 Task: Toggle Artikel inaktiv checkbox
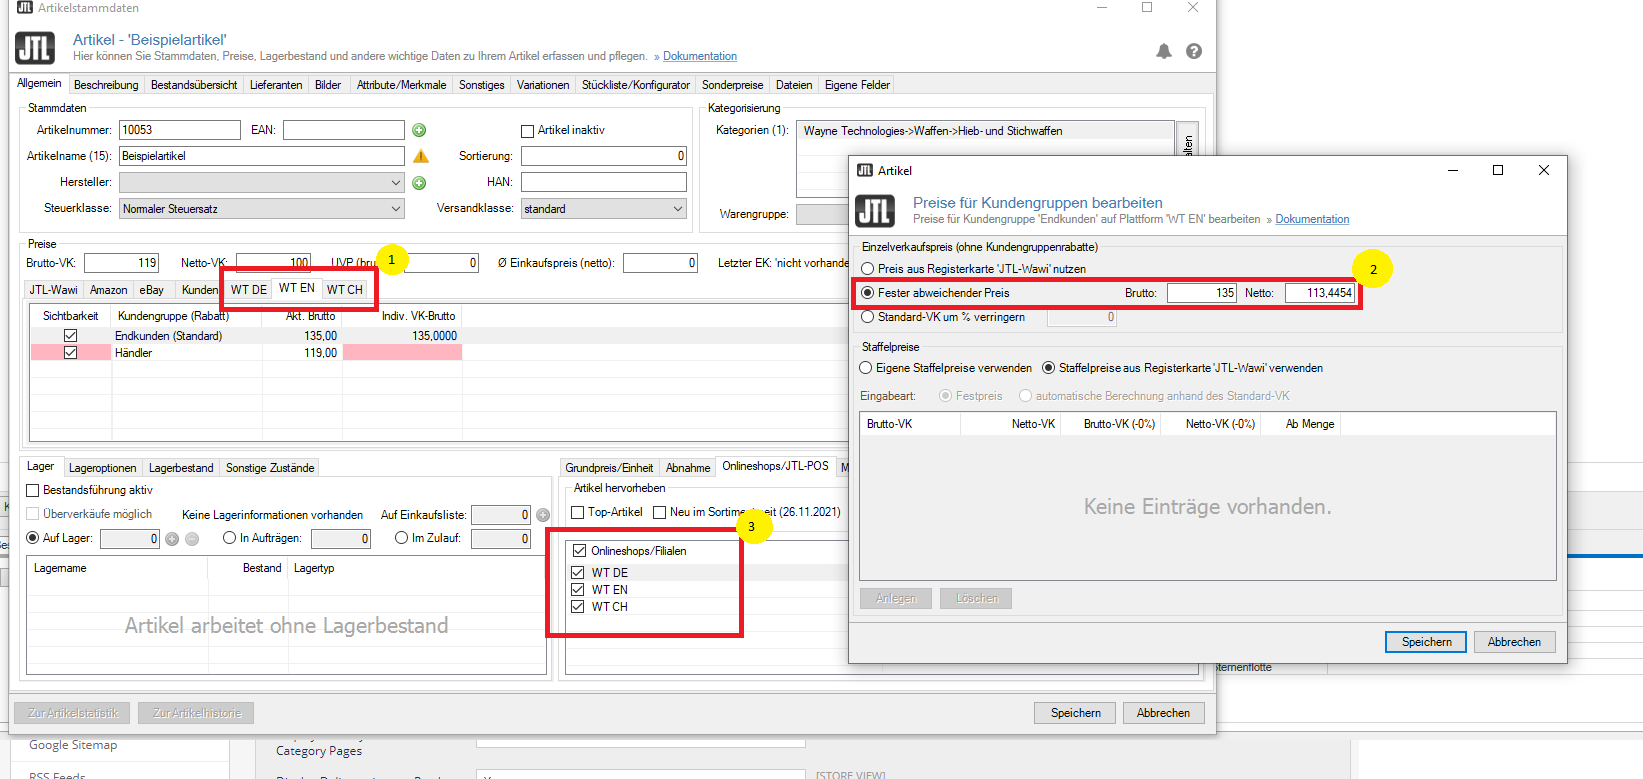tap(527, 131)
